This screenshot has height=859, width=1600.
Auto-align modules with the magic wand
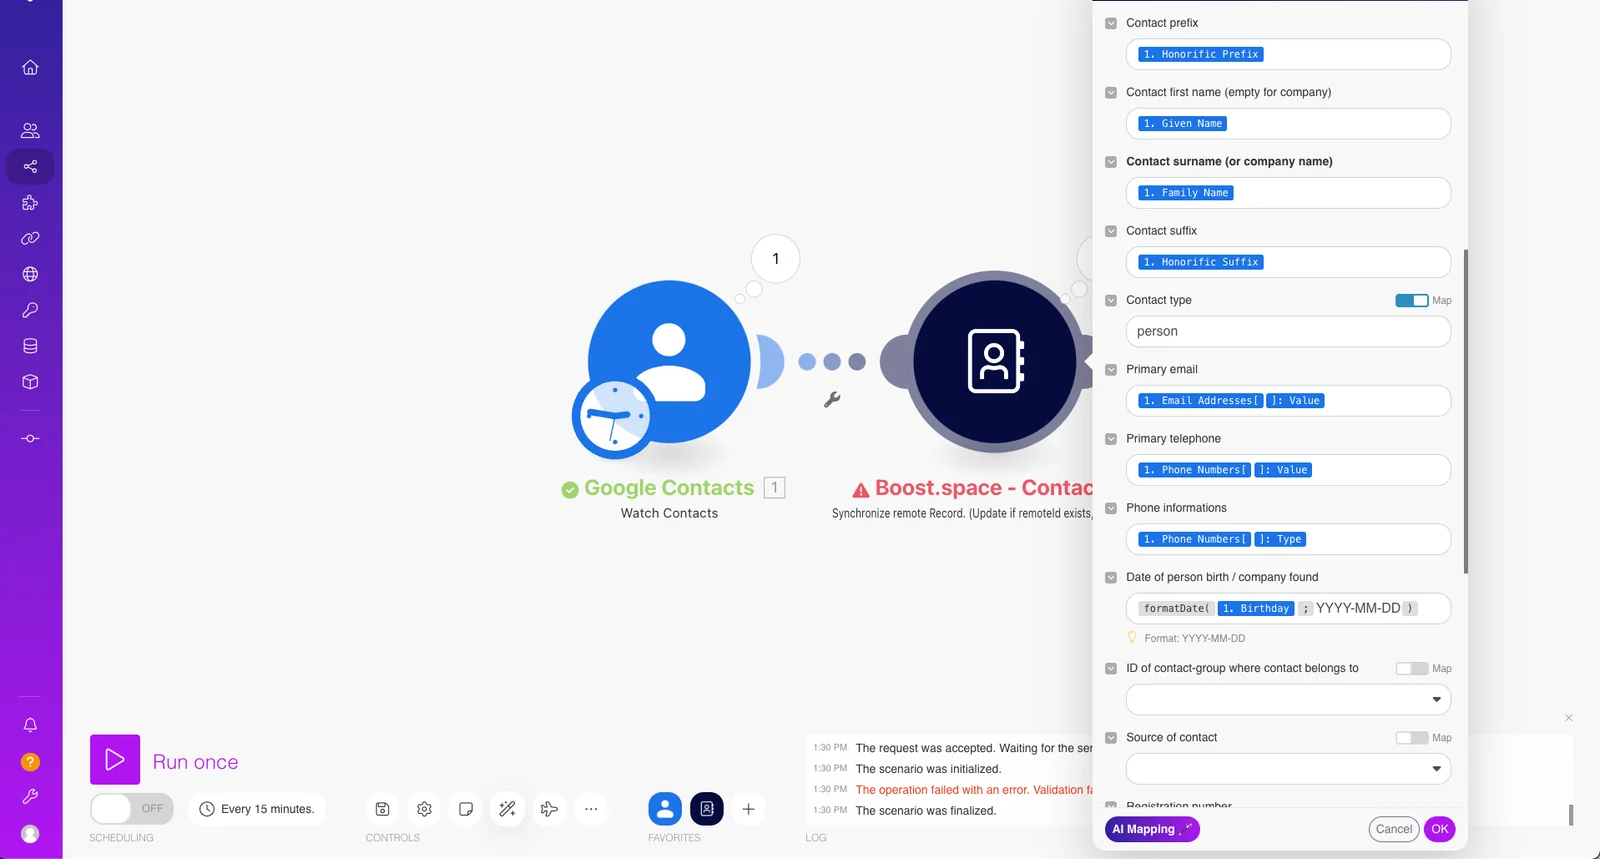click(508, 809)
